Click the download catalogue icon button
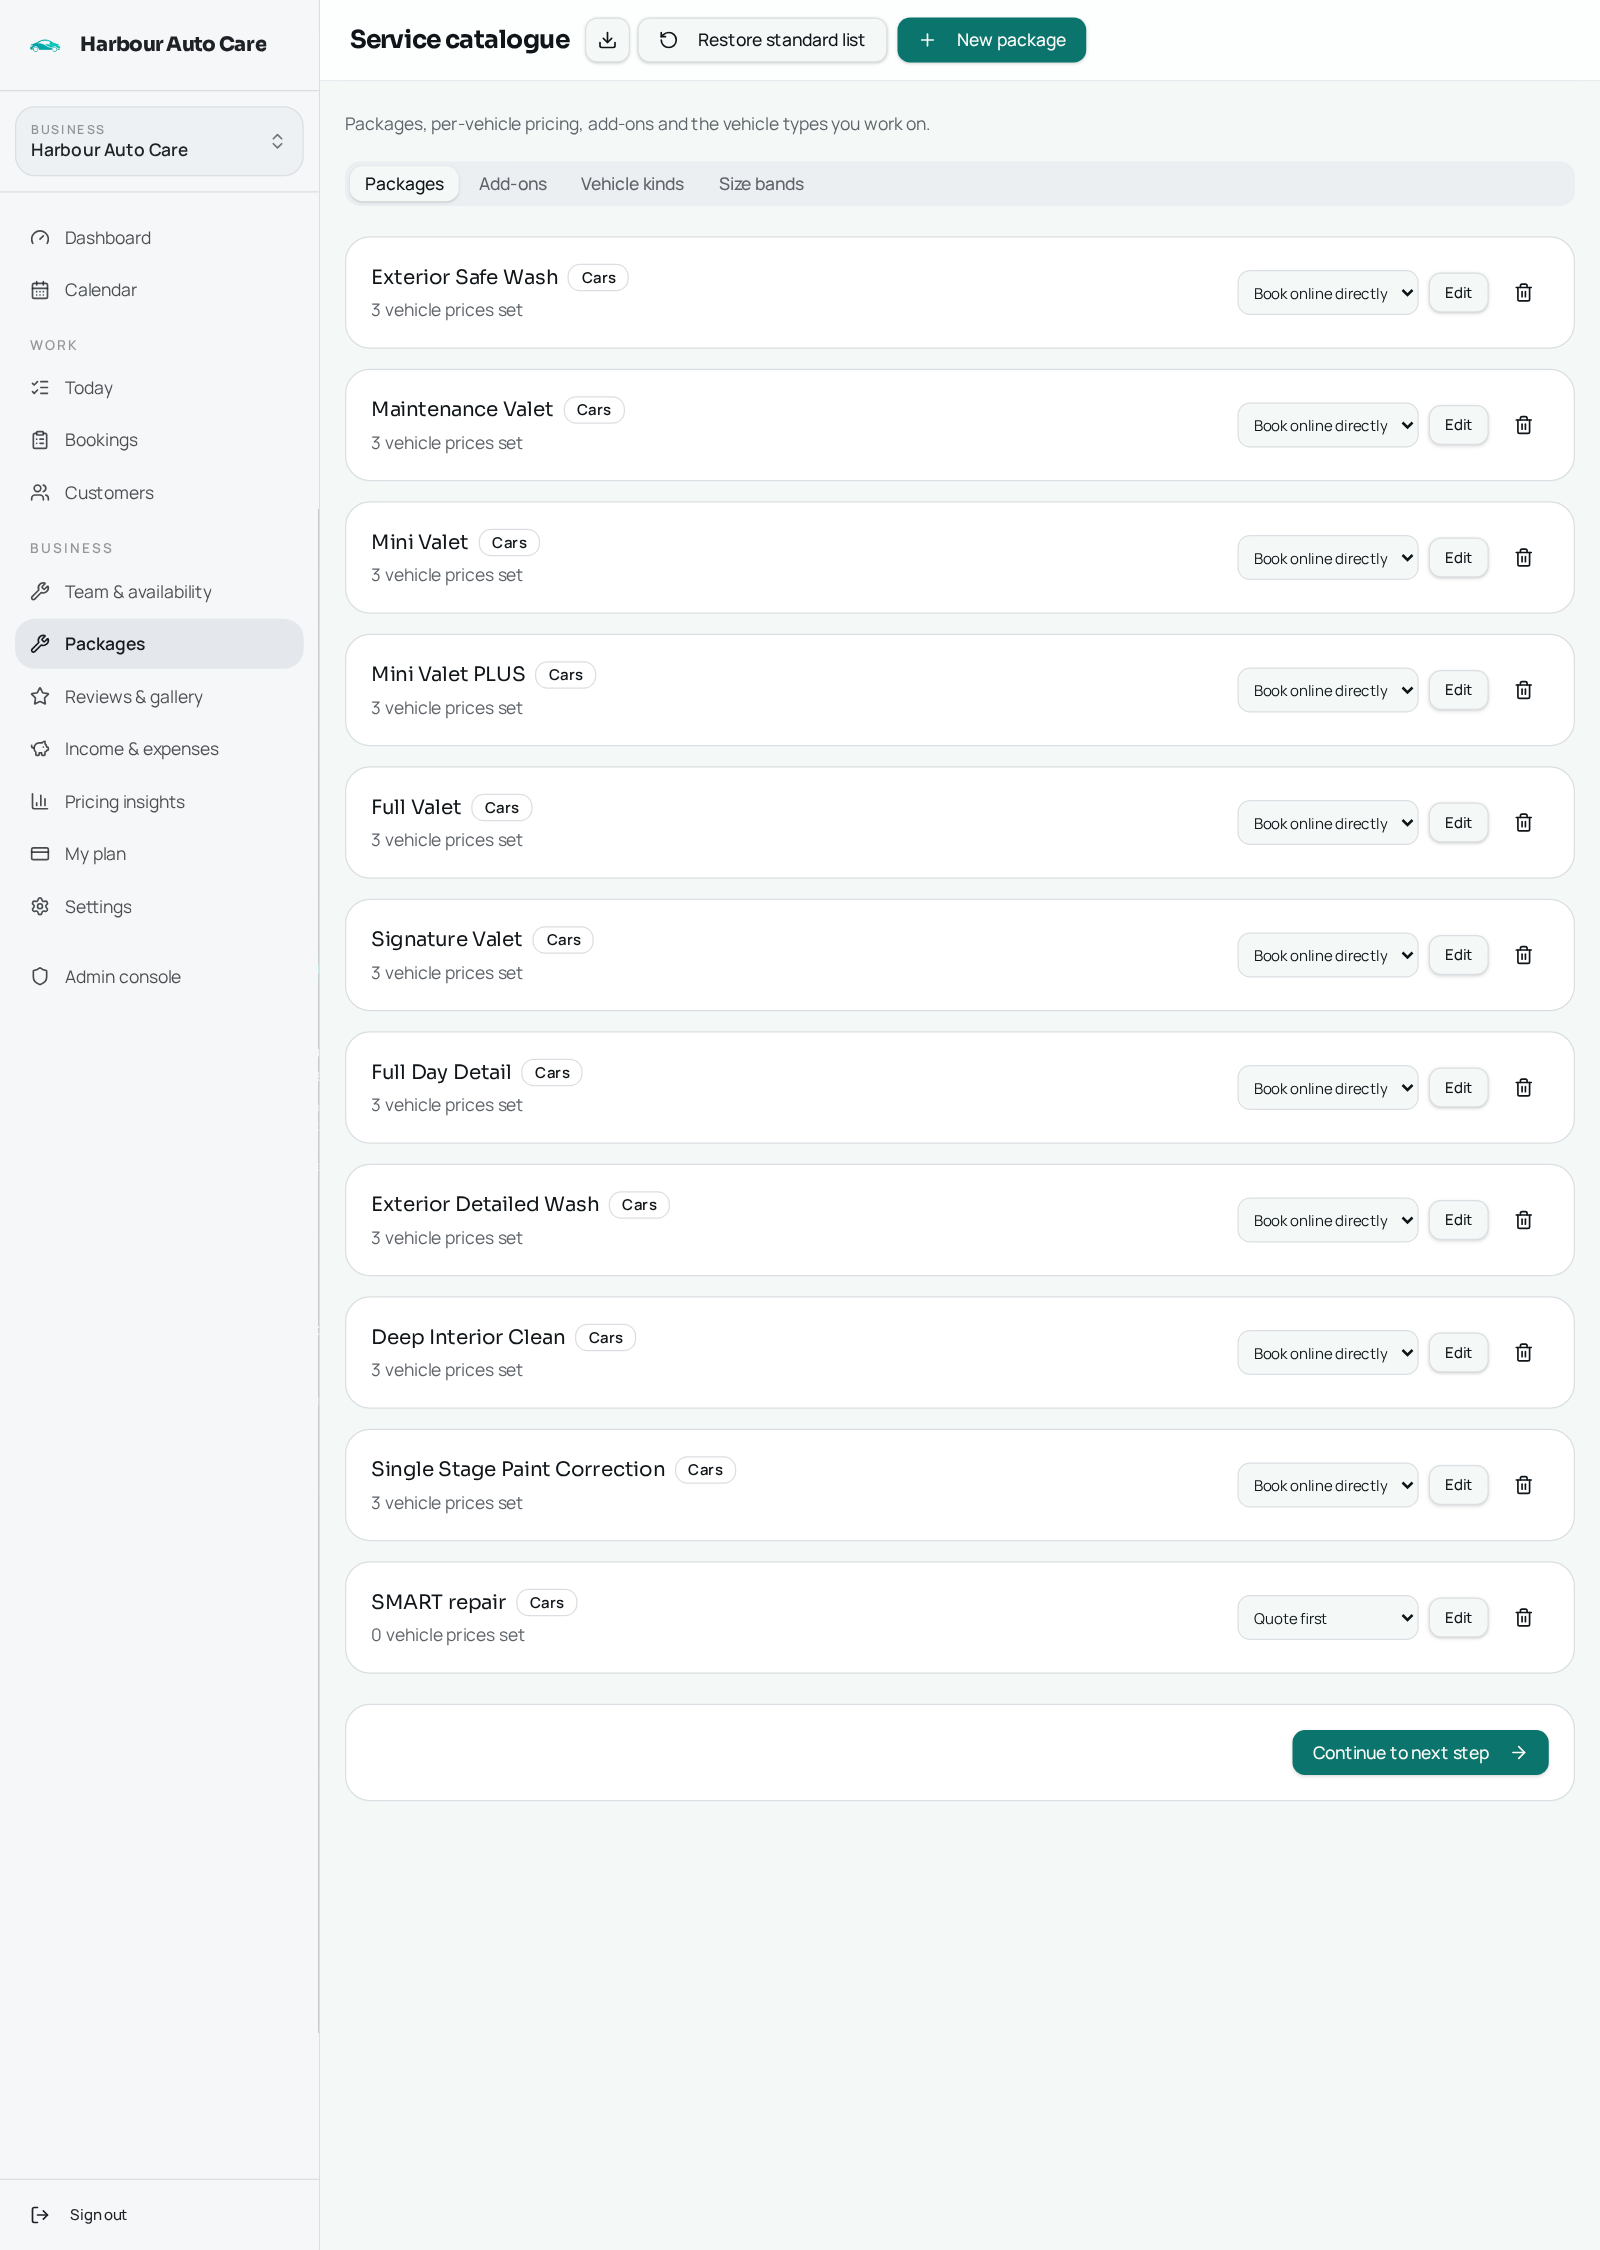The image size is (1600, 2250). [607, 40]
